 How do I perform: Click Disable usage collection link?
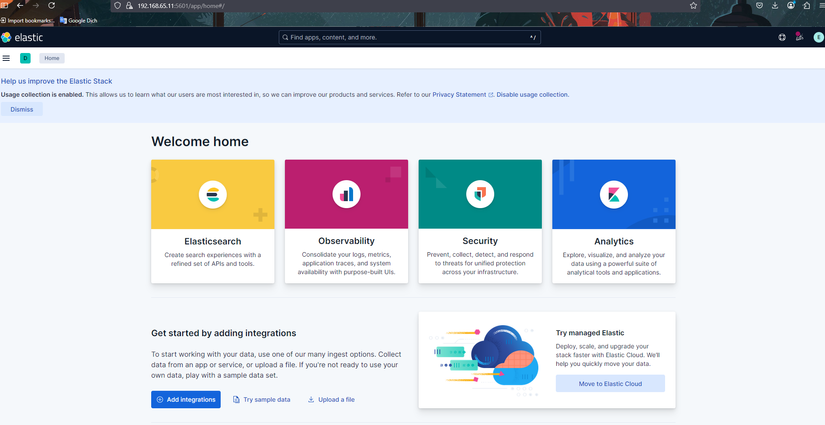(532, 95)
